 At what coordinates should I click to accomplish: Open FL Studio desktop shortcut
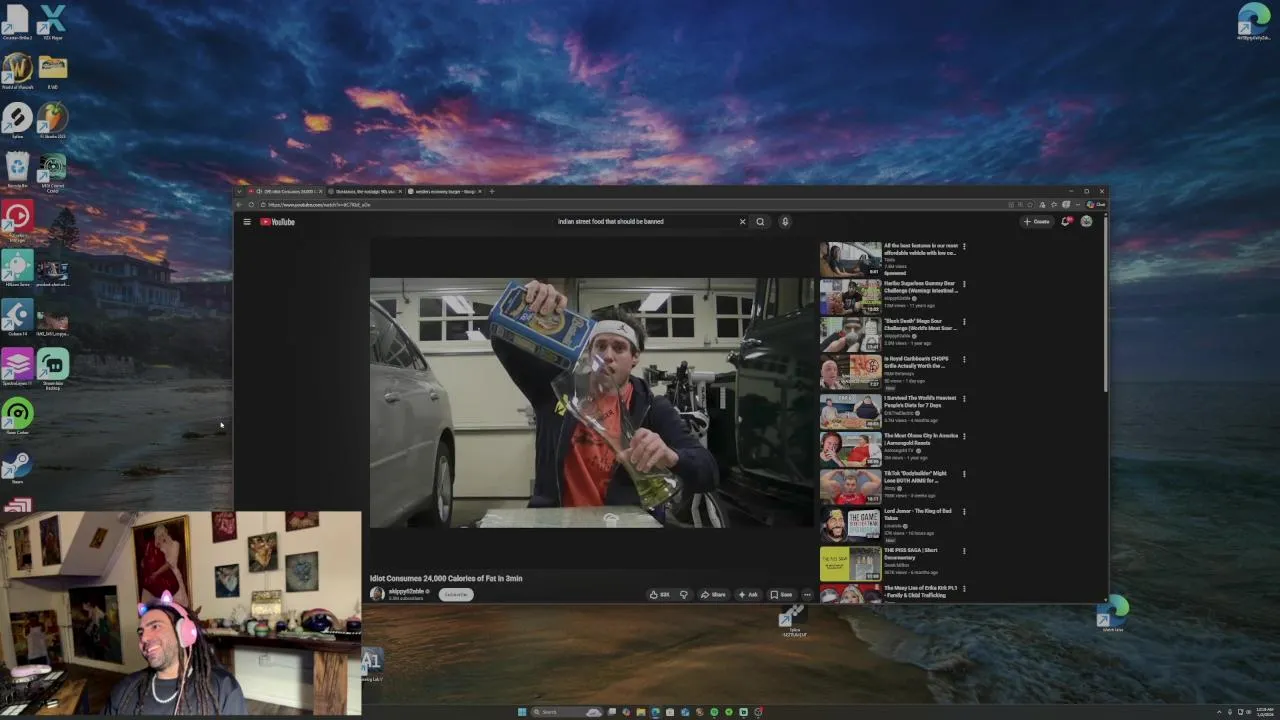coord(53,120)
